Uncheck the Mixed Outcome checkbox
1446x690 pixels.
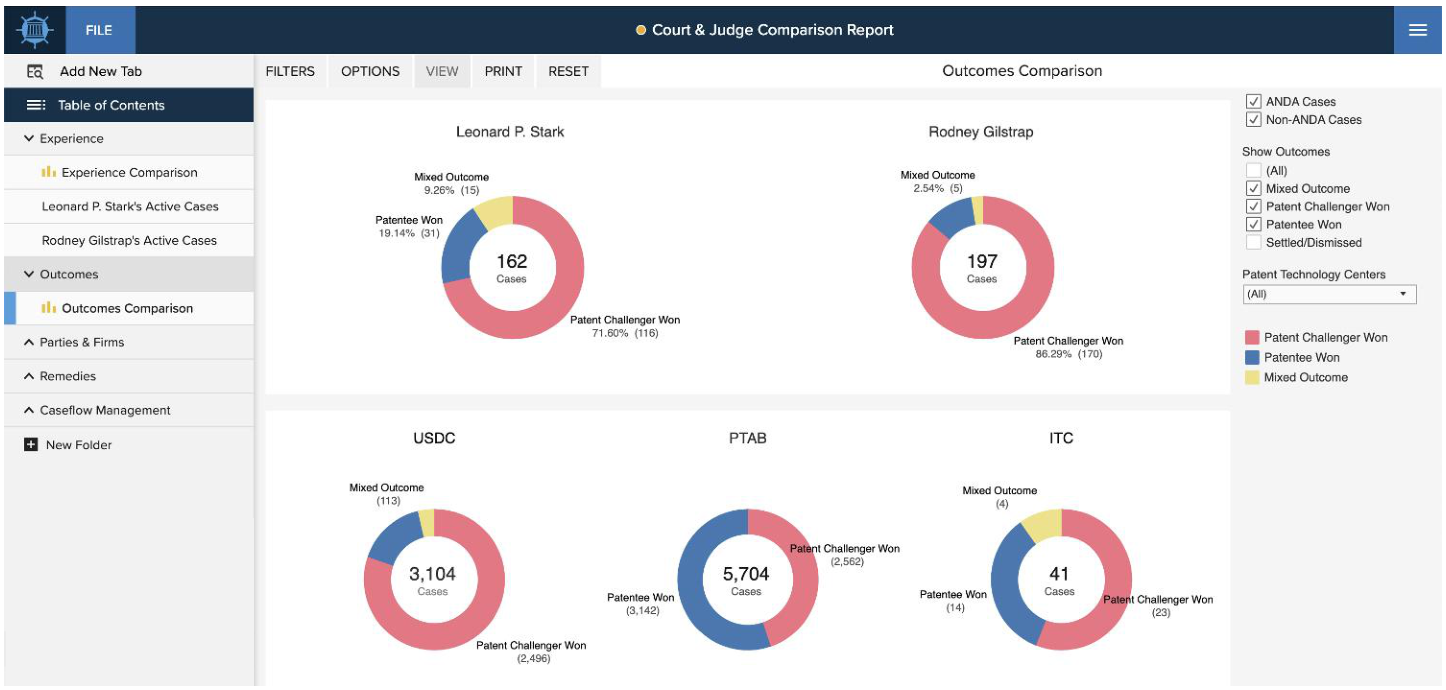(1253, 188)
